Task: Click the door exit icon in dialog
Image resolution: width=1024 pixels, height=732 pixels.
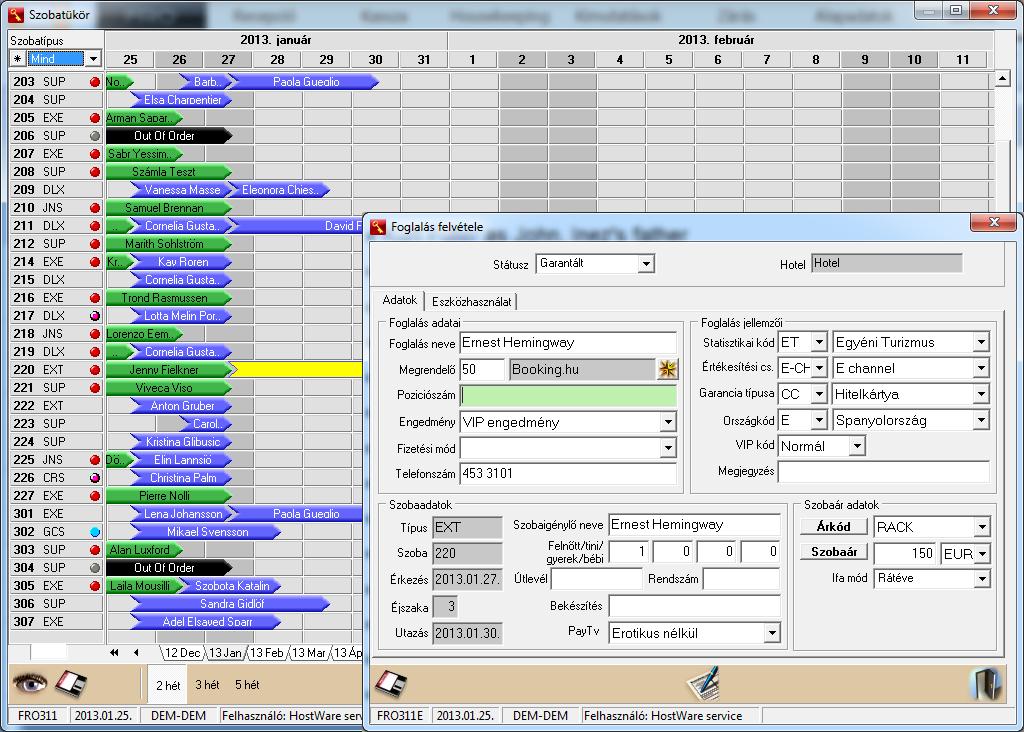Action: [986, 684]
